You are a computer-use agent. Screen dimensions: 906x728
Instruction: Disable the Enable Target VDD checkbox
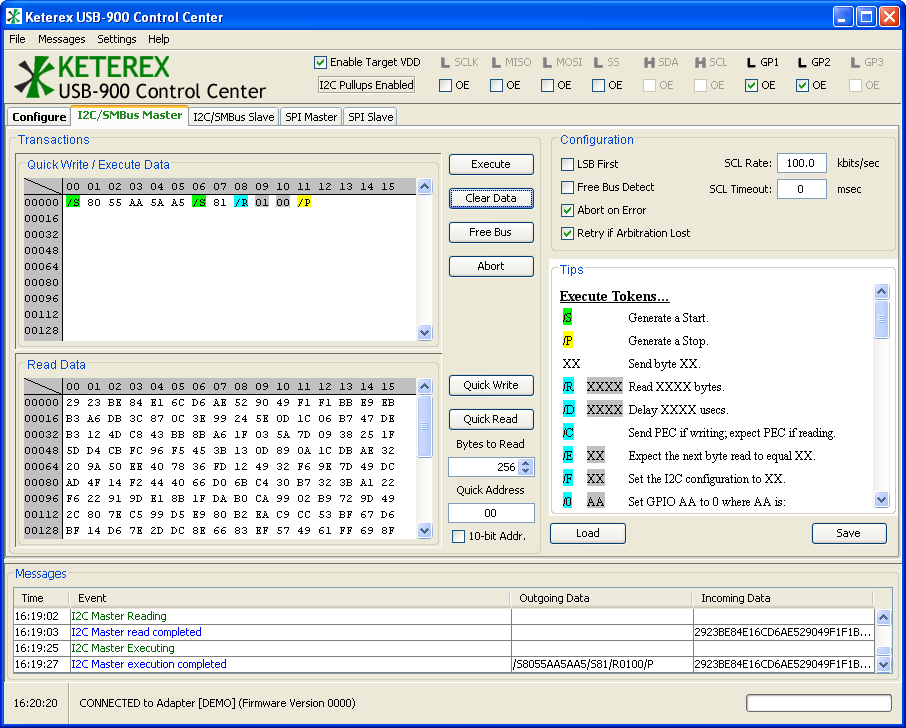tap(321, 62)
